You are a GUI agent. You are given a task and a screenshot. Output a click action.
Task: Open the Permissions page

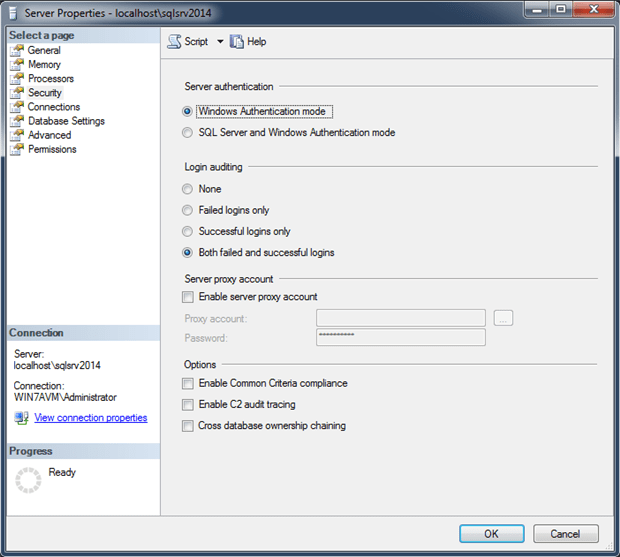52,149
